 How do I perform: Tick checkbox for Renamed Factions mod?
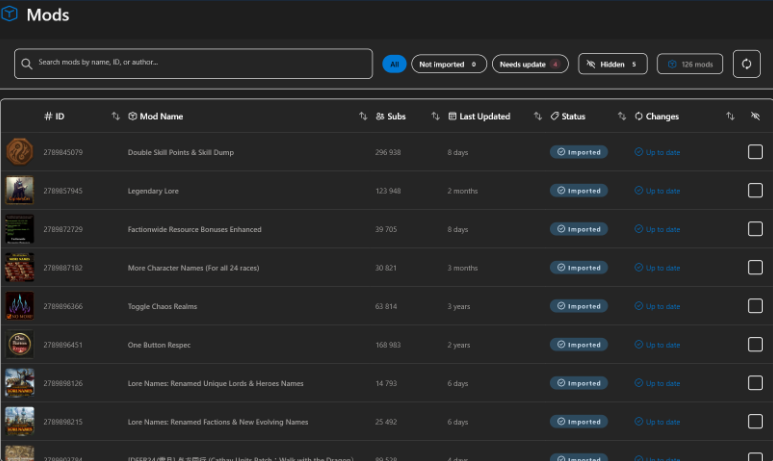point(755,421)
